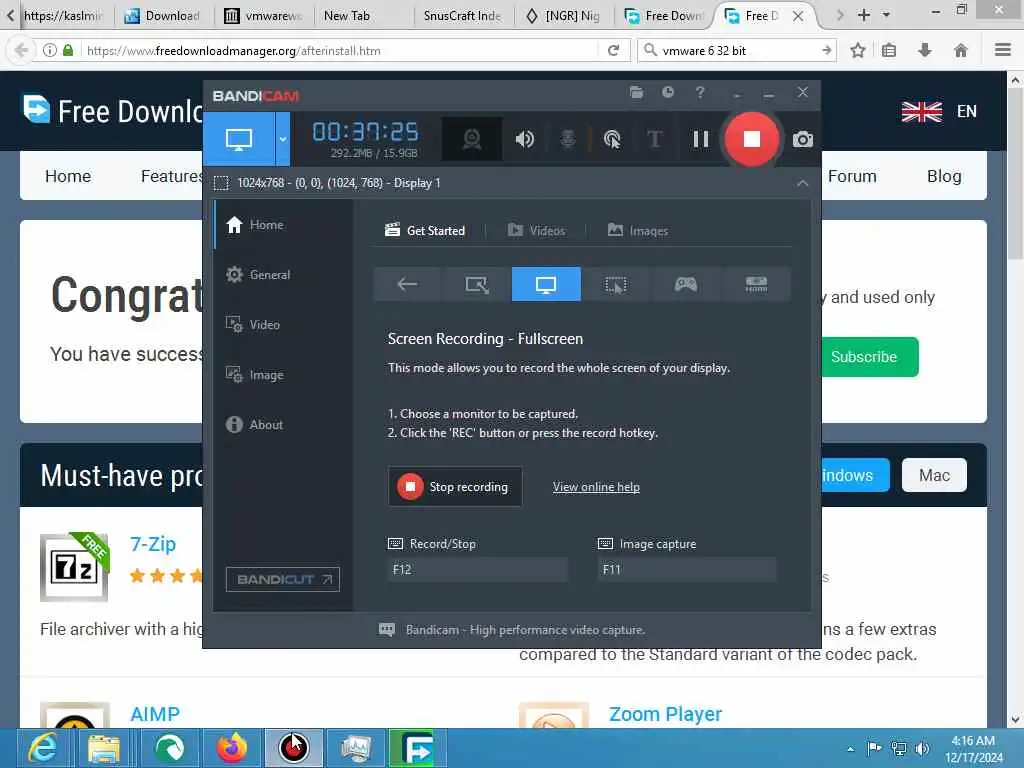
Task: Click the back arrow mode button
Action: point(408,284)
